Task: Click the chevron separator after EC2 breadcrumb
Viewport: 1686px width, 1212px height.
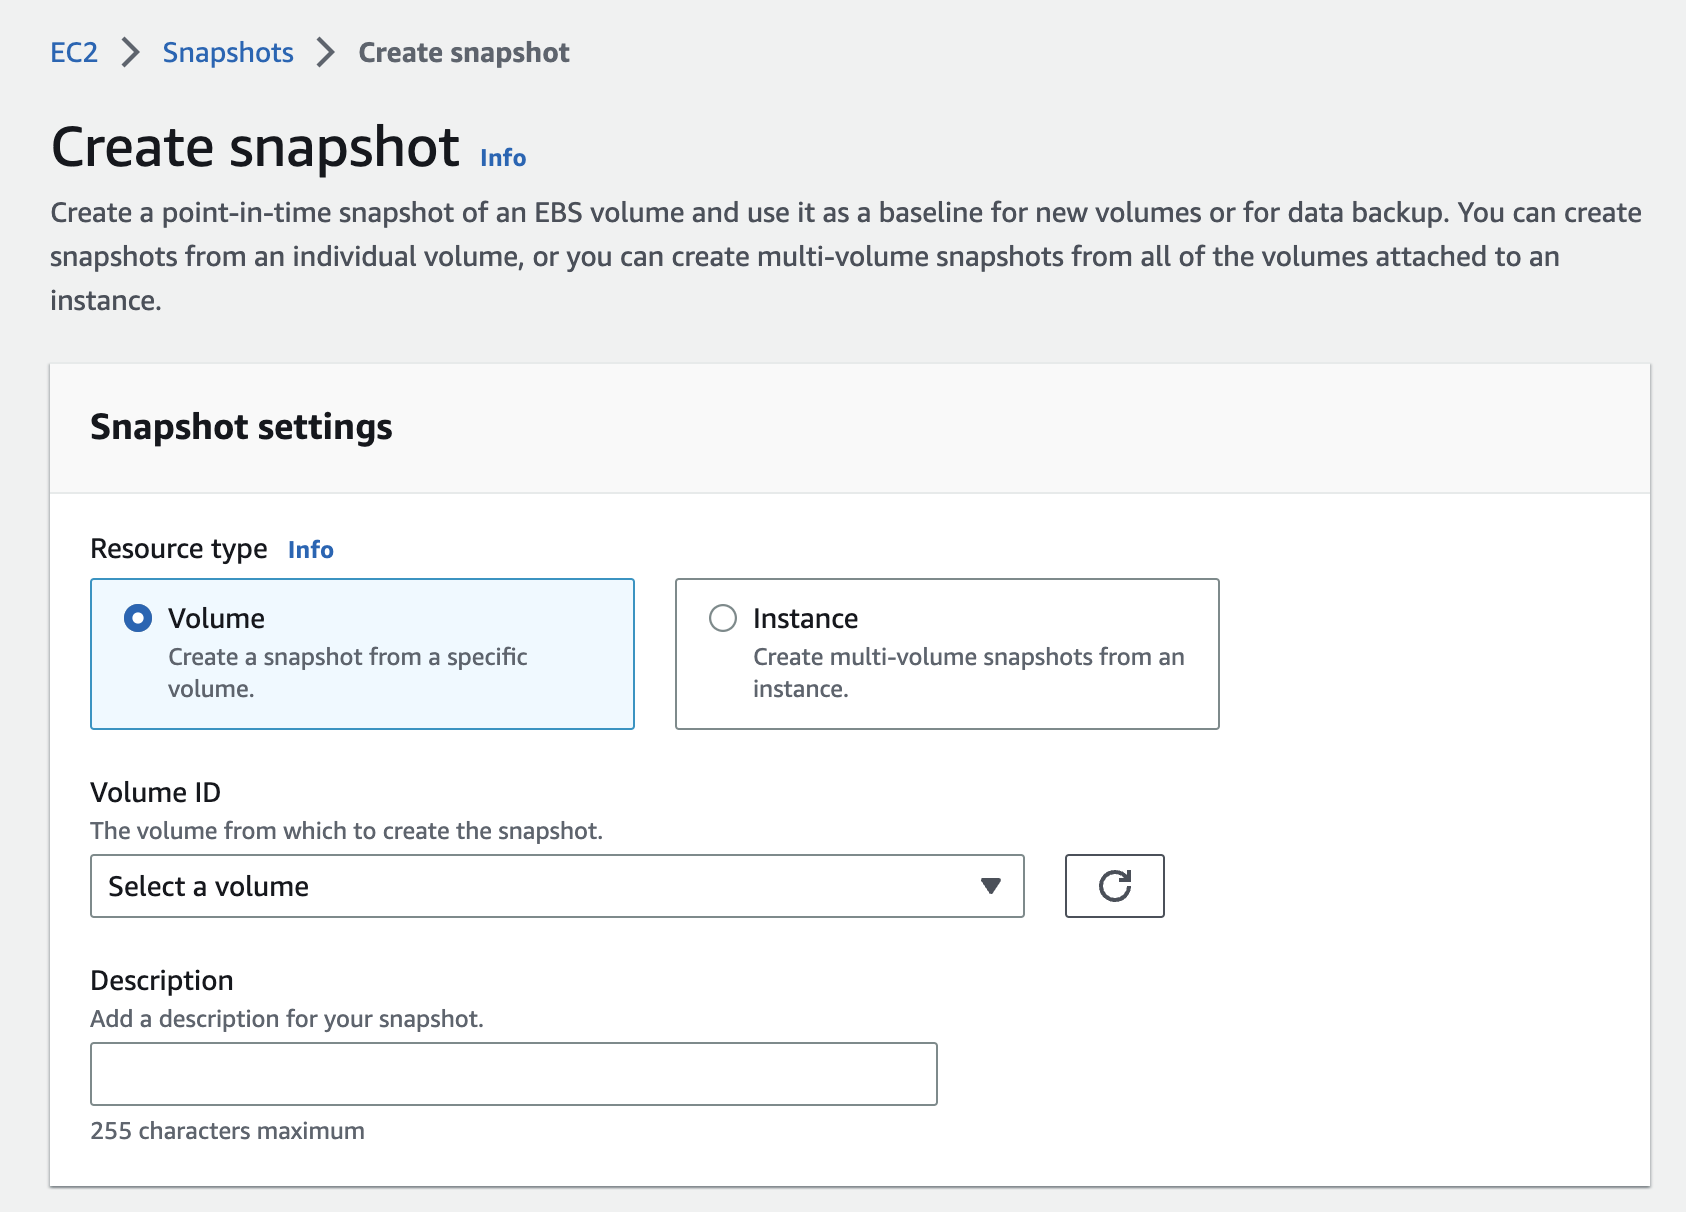Action: (130, 52)
